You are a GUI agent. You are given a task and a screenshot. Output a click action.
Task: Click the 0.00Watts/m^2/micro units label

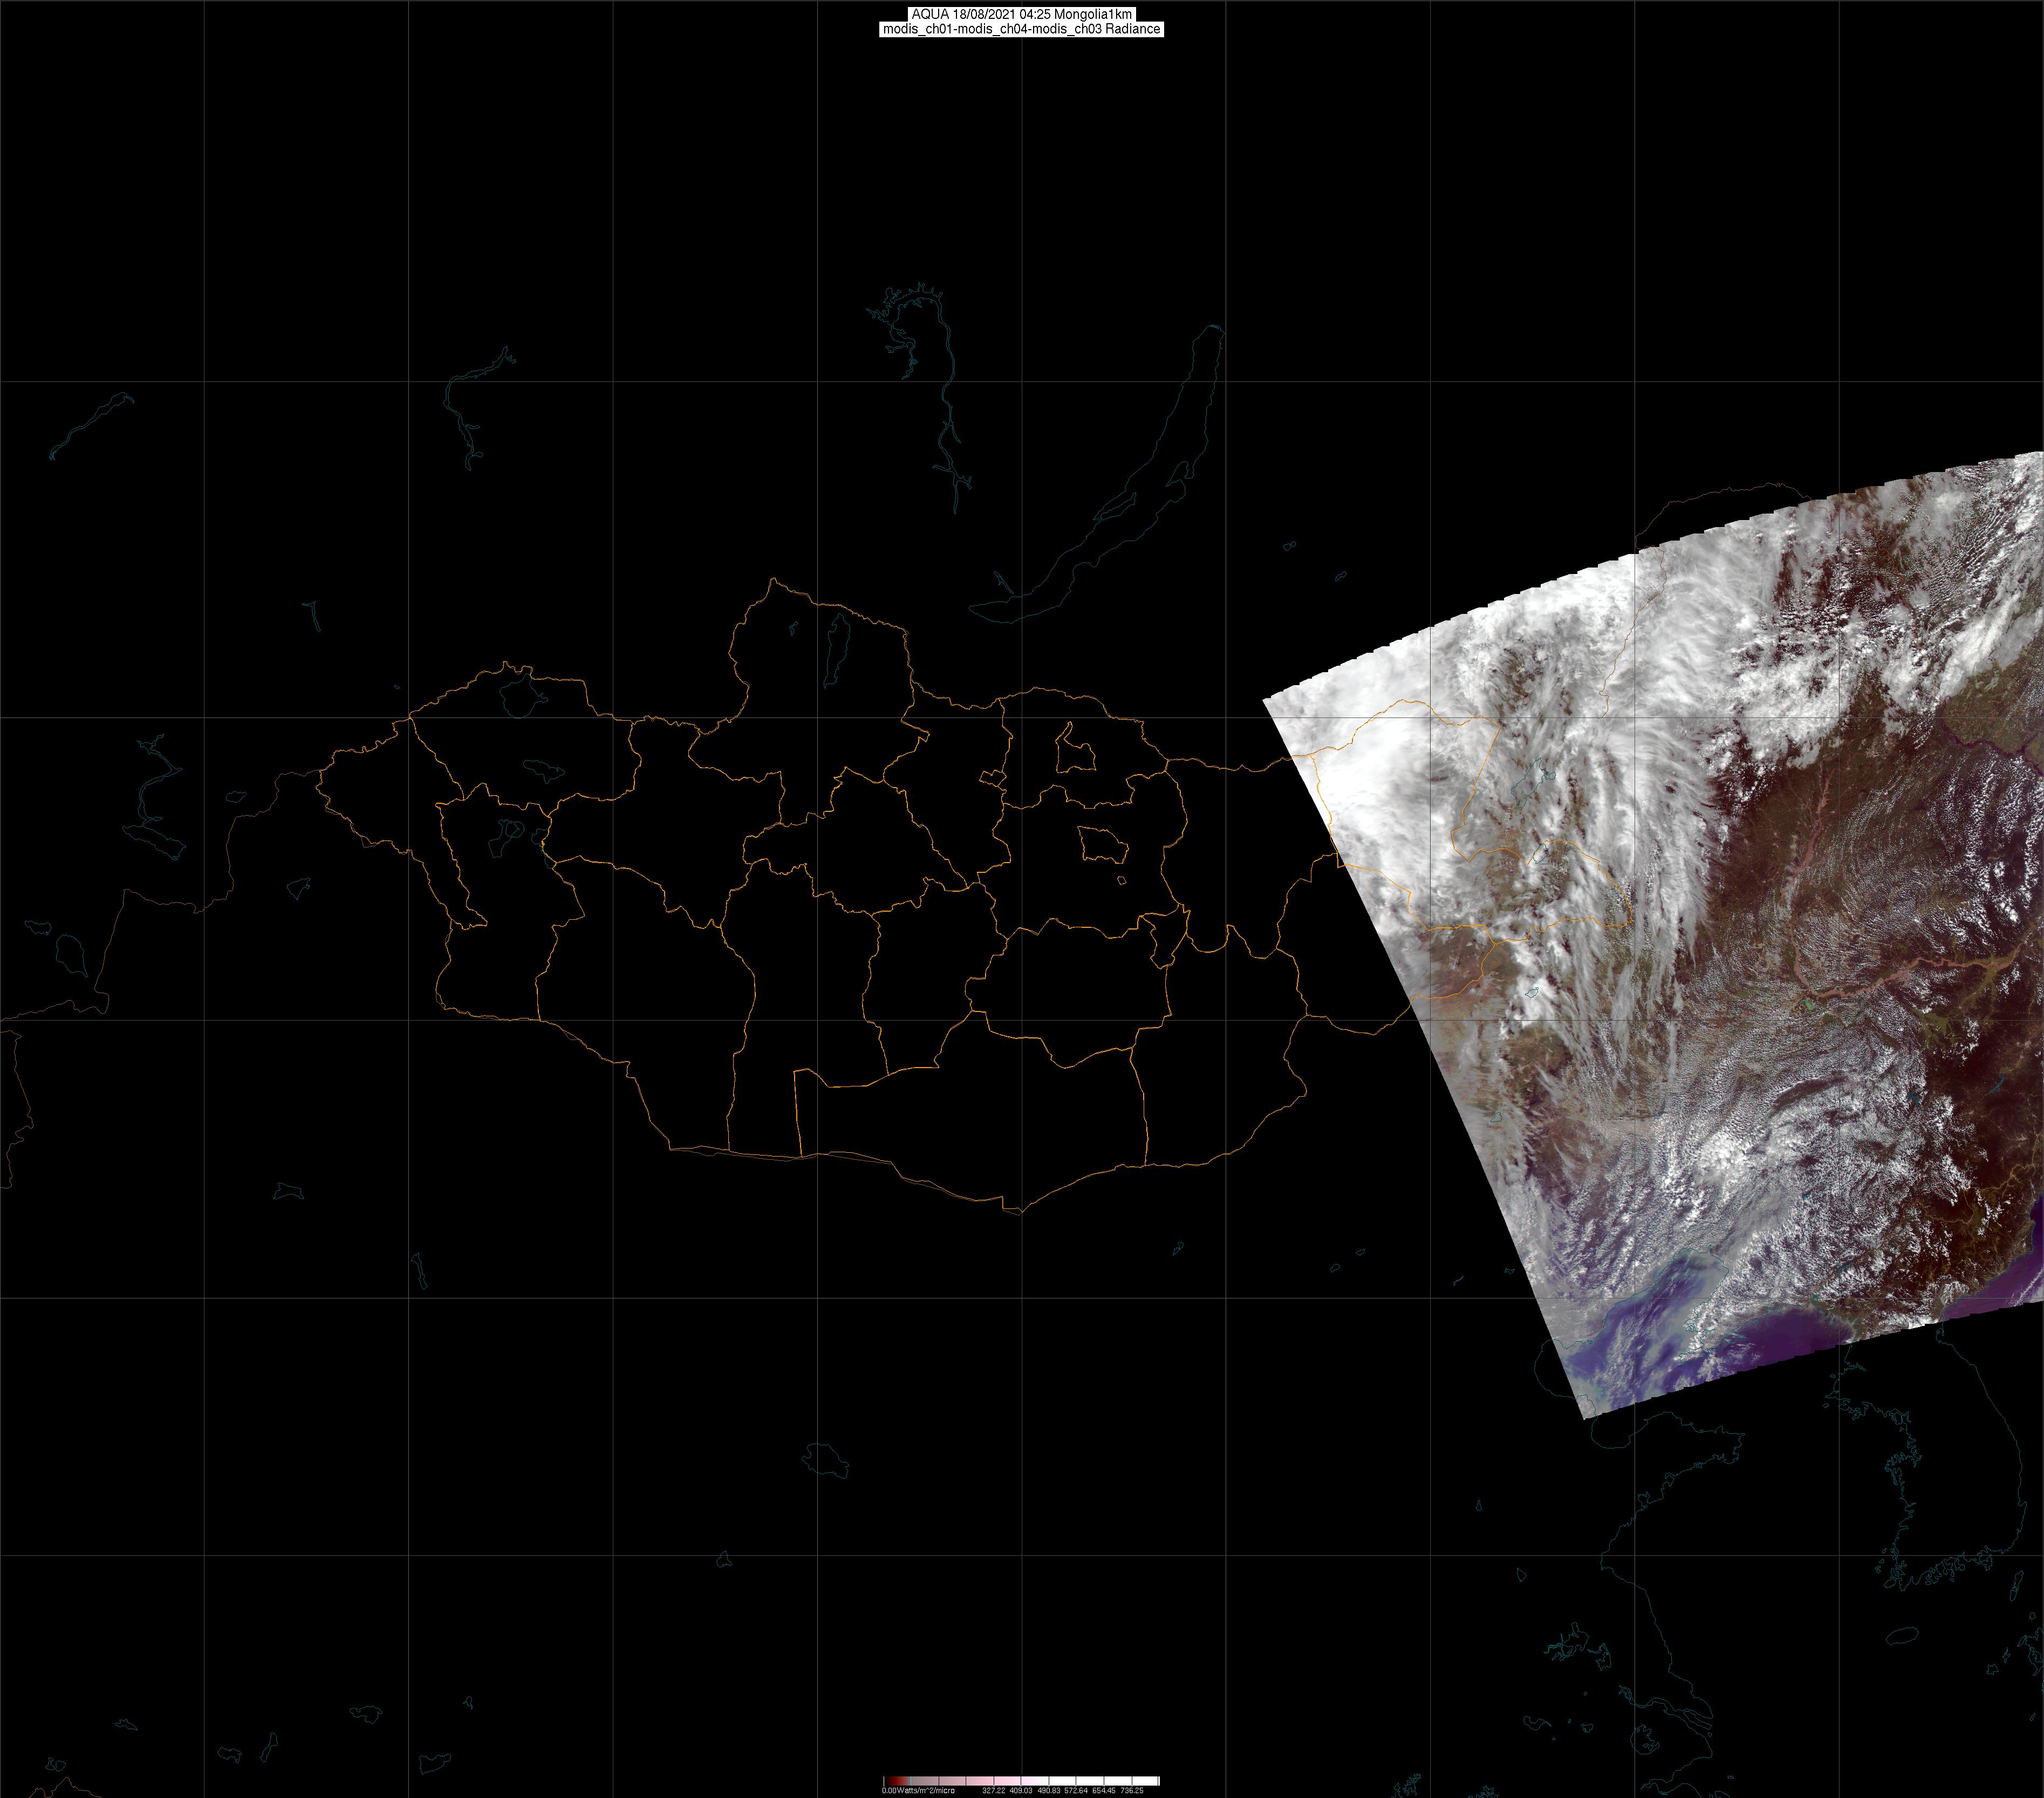(x=918, y=1790)
